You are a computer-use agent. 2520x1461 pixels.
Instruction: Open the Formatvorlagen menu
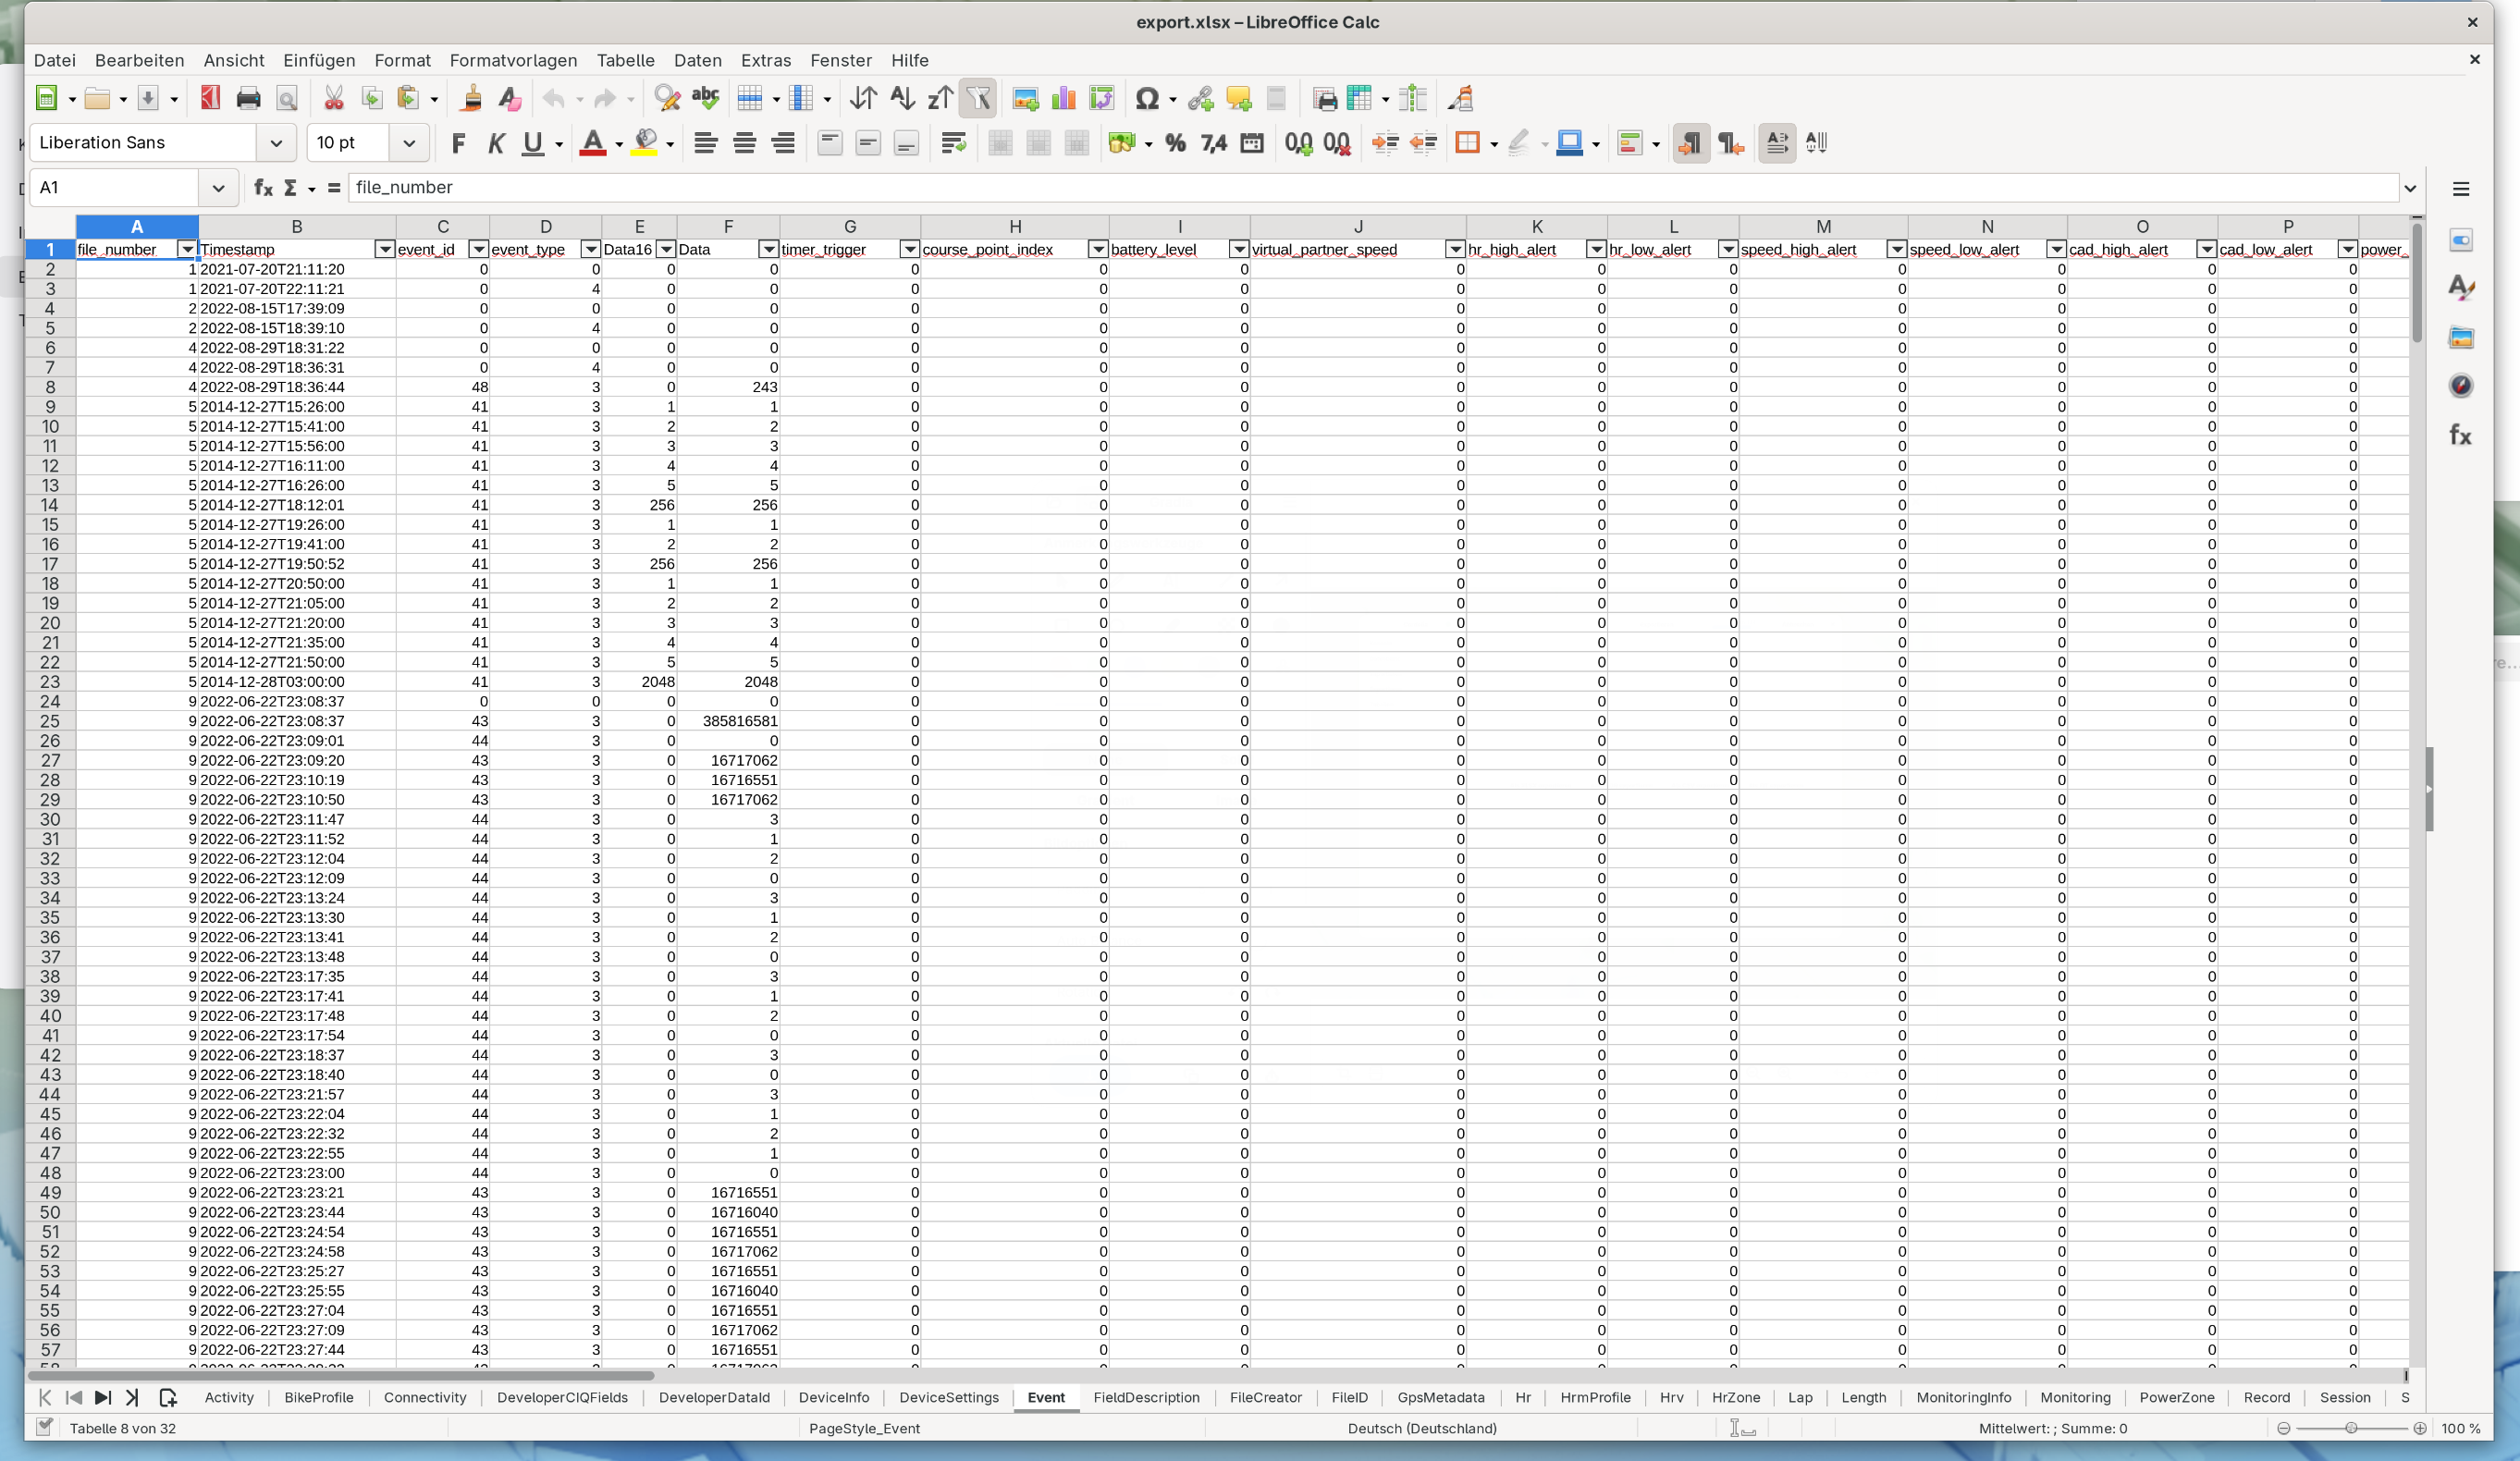[513, 60]
